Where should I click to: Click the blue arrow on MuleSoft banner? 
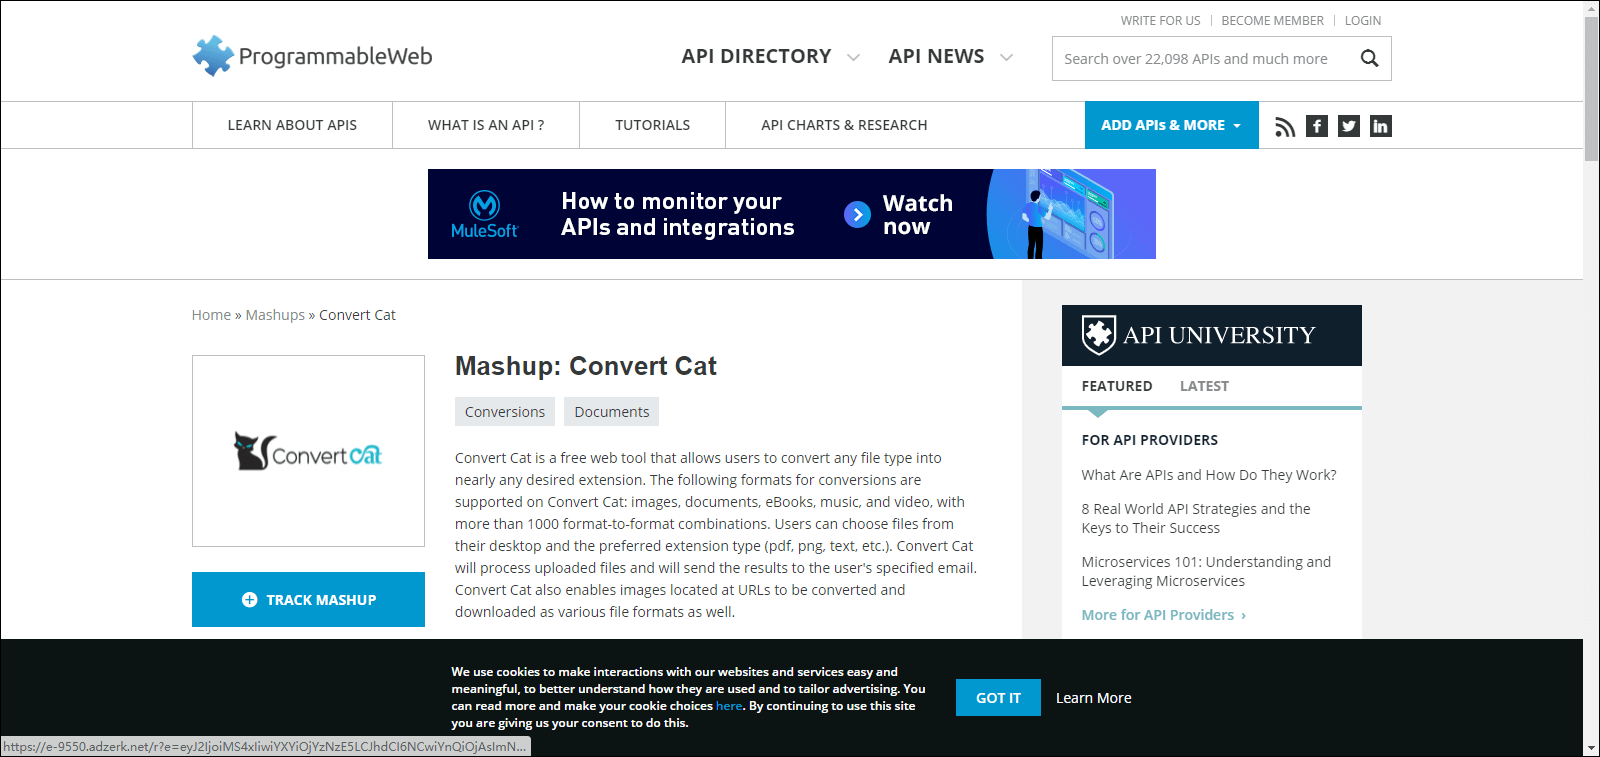(x=857, y=215)
